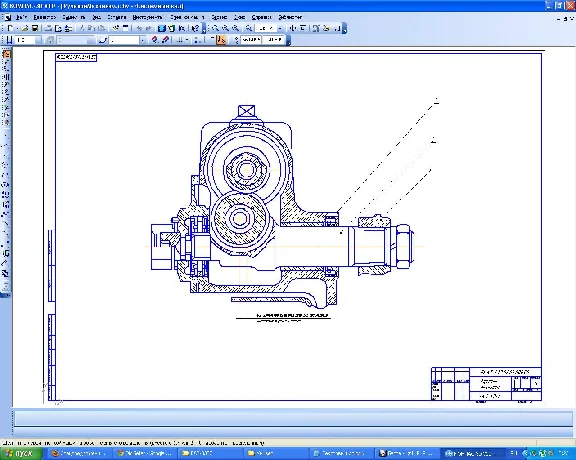Click the Print icon in the standard toolbar

click(48, 28)
